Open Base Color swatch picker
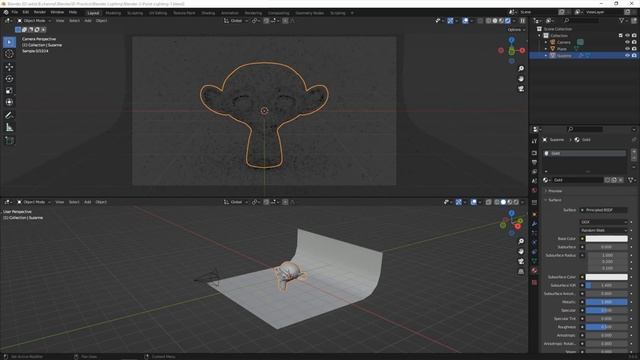 click(x=606, y=239)
